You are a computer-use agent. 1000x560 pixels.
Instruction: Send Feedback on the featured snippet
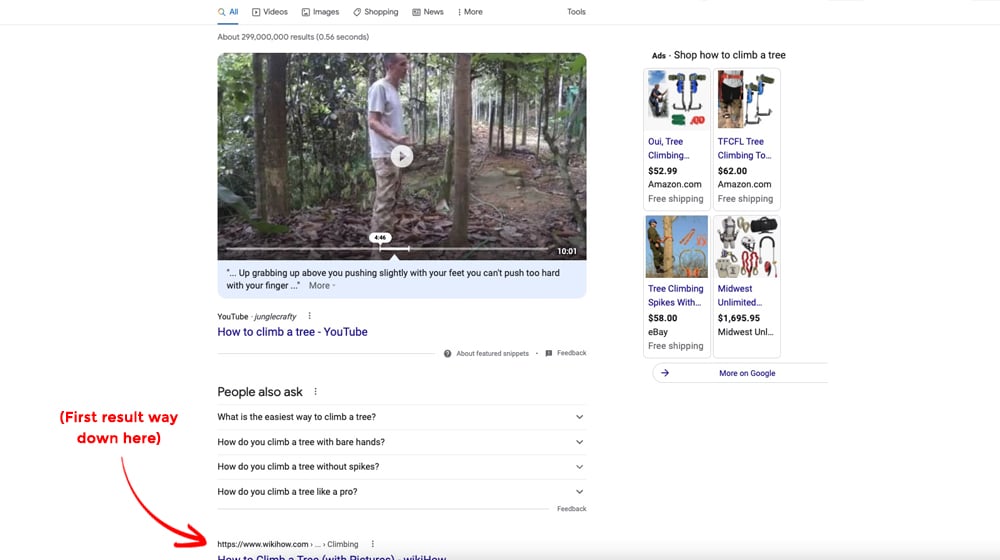(x=571, y=353)
